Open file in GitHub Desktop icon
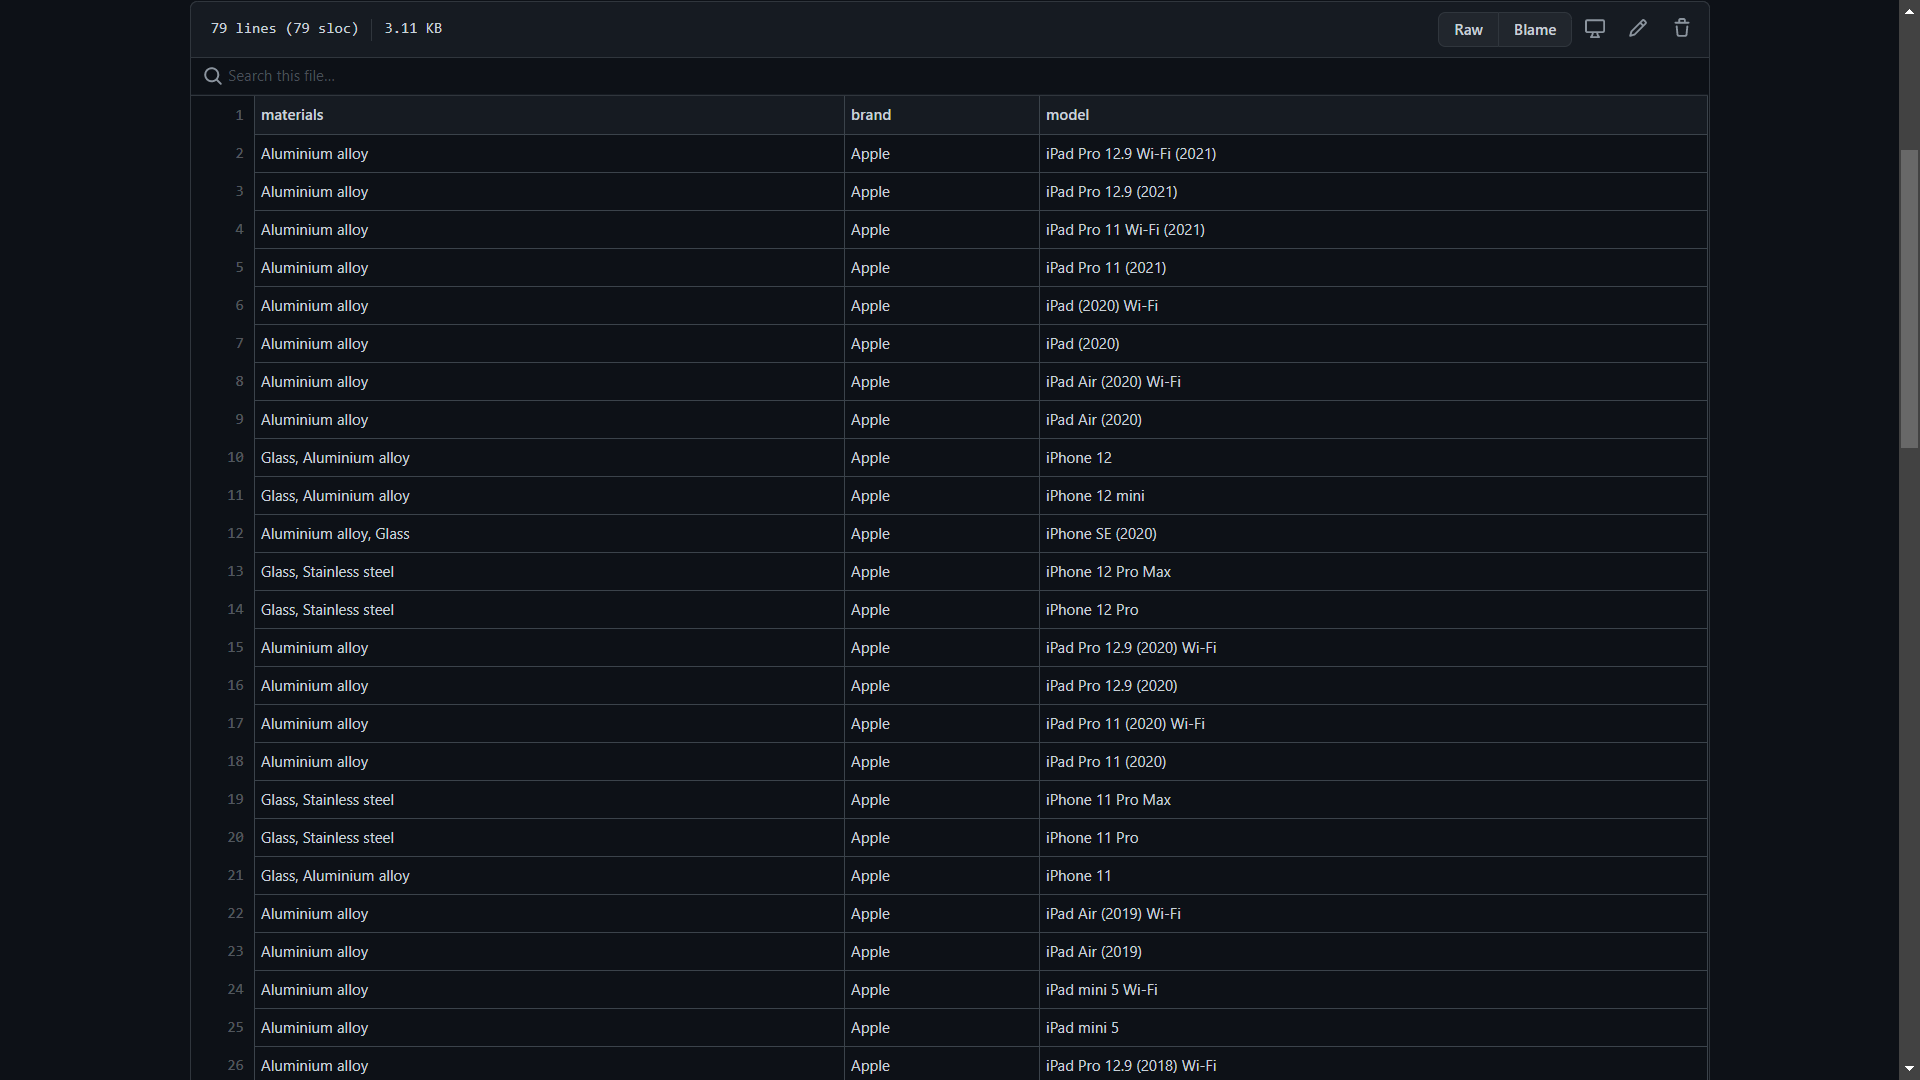Viewport: 1920px width, 1080px height. (x=1595, y=29)
